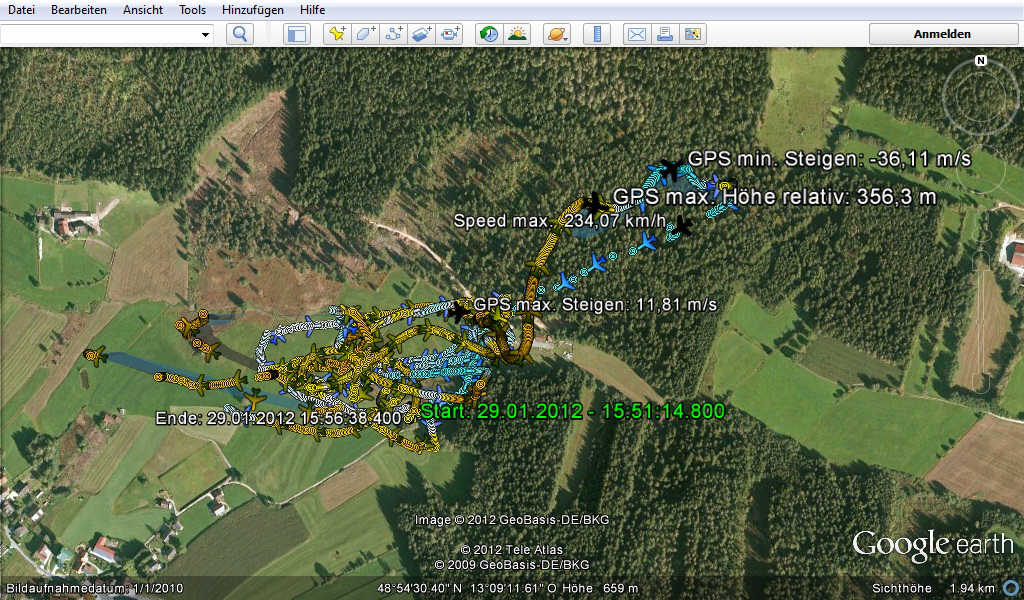
Task: Show historical imagery clock icon
Action: 489,34
